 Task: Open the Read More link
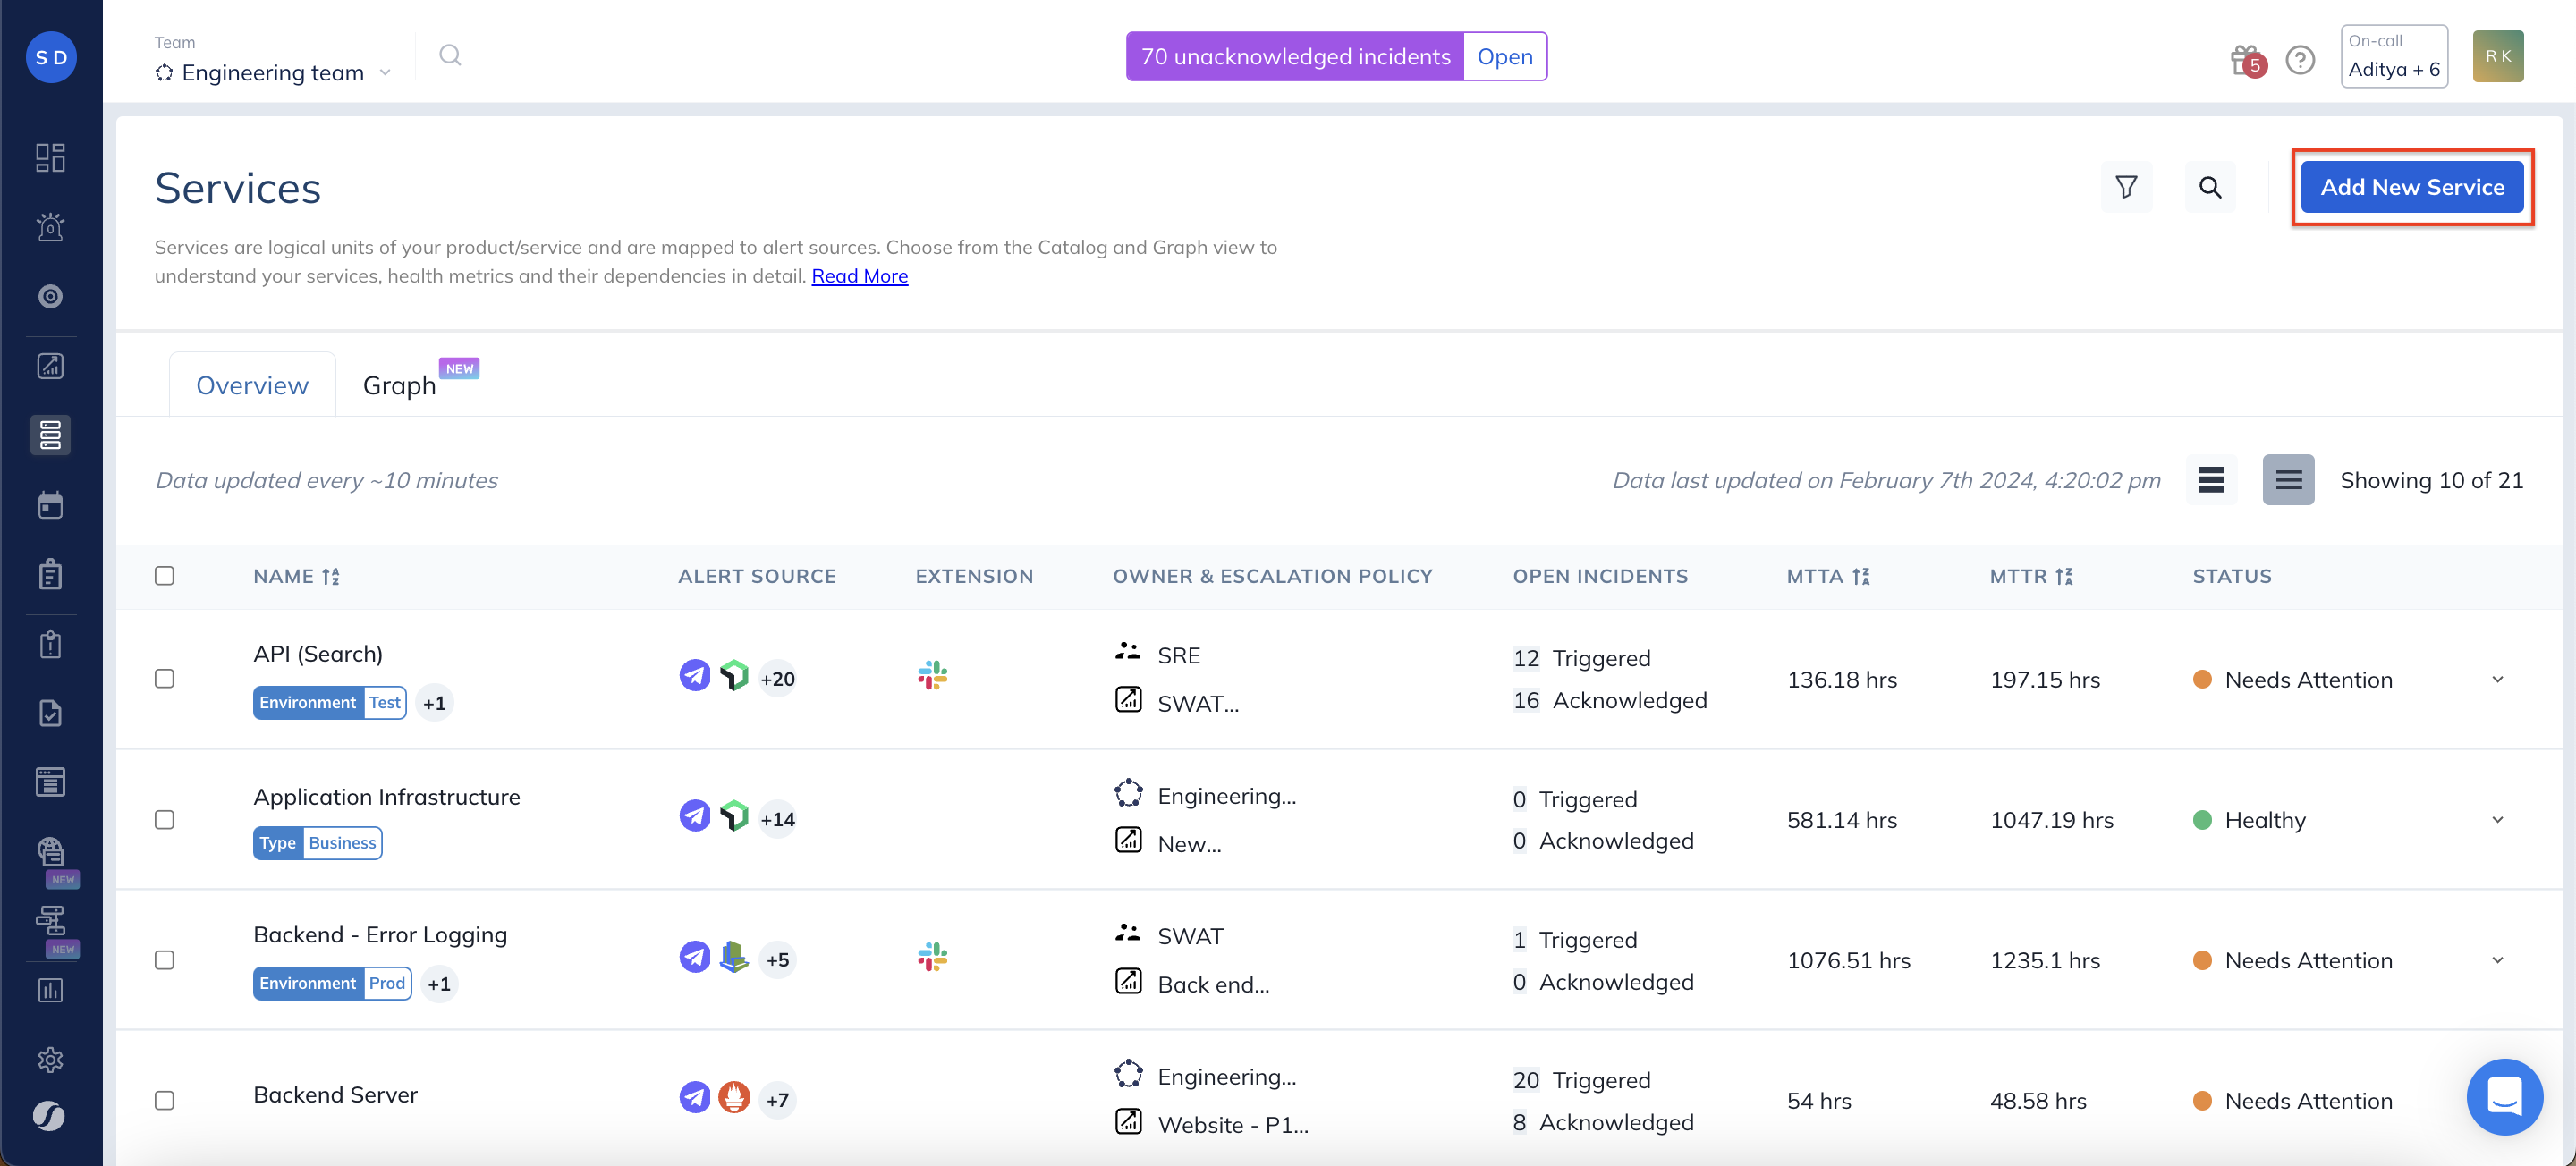pyautogui.click(x=859, y=276)
